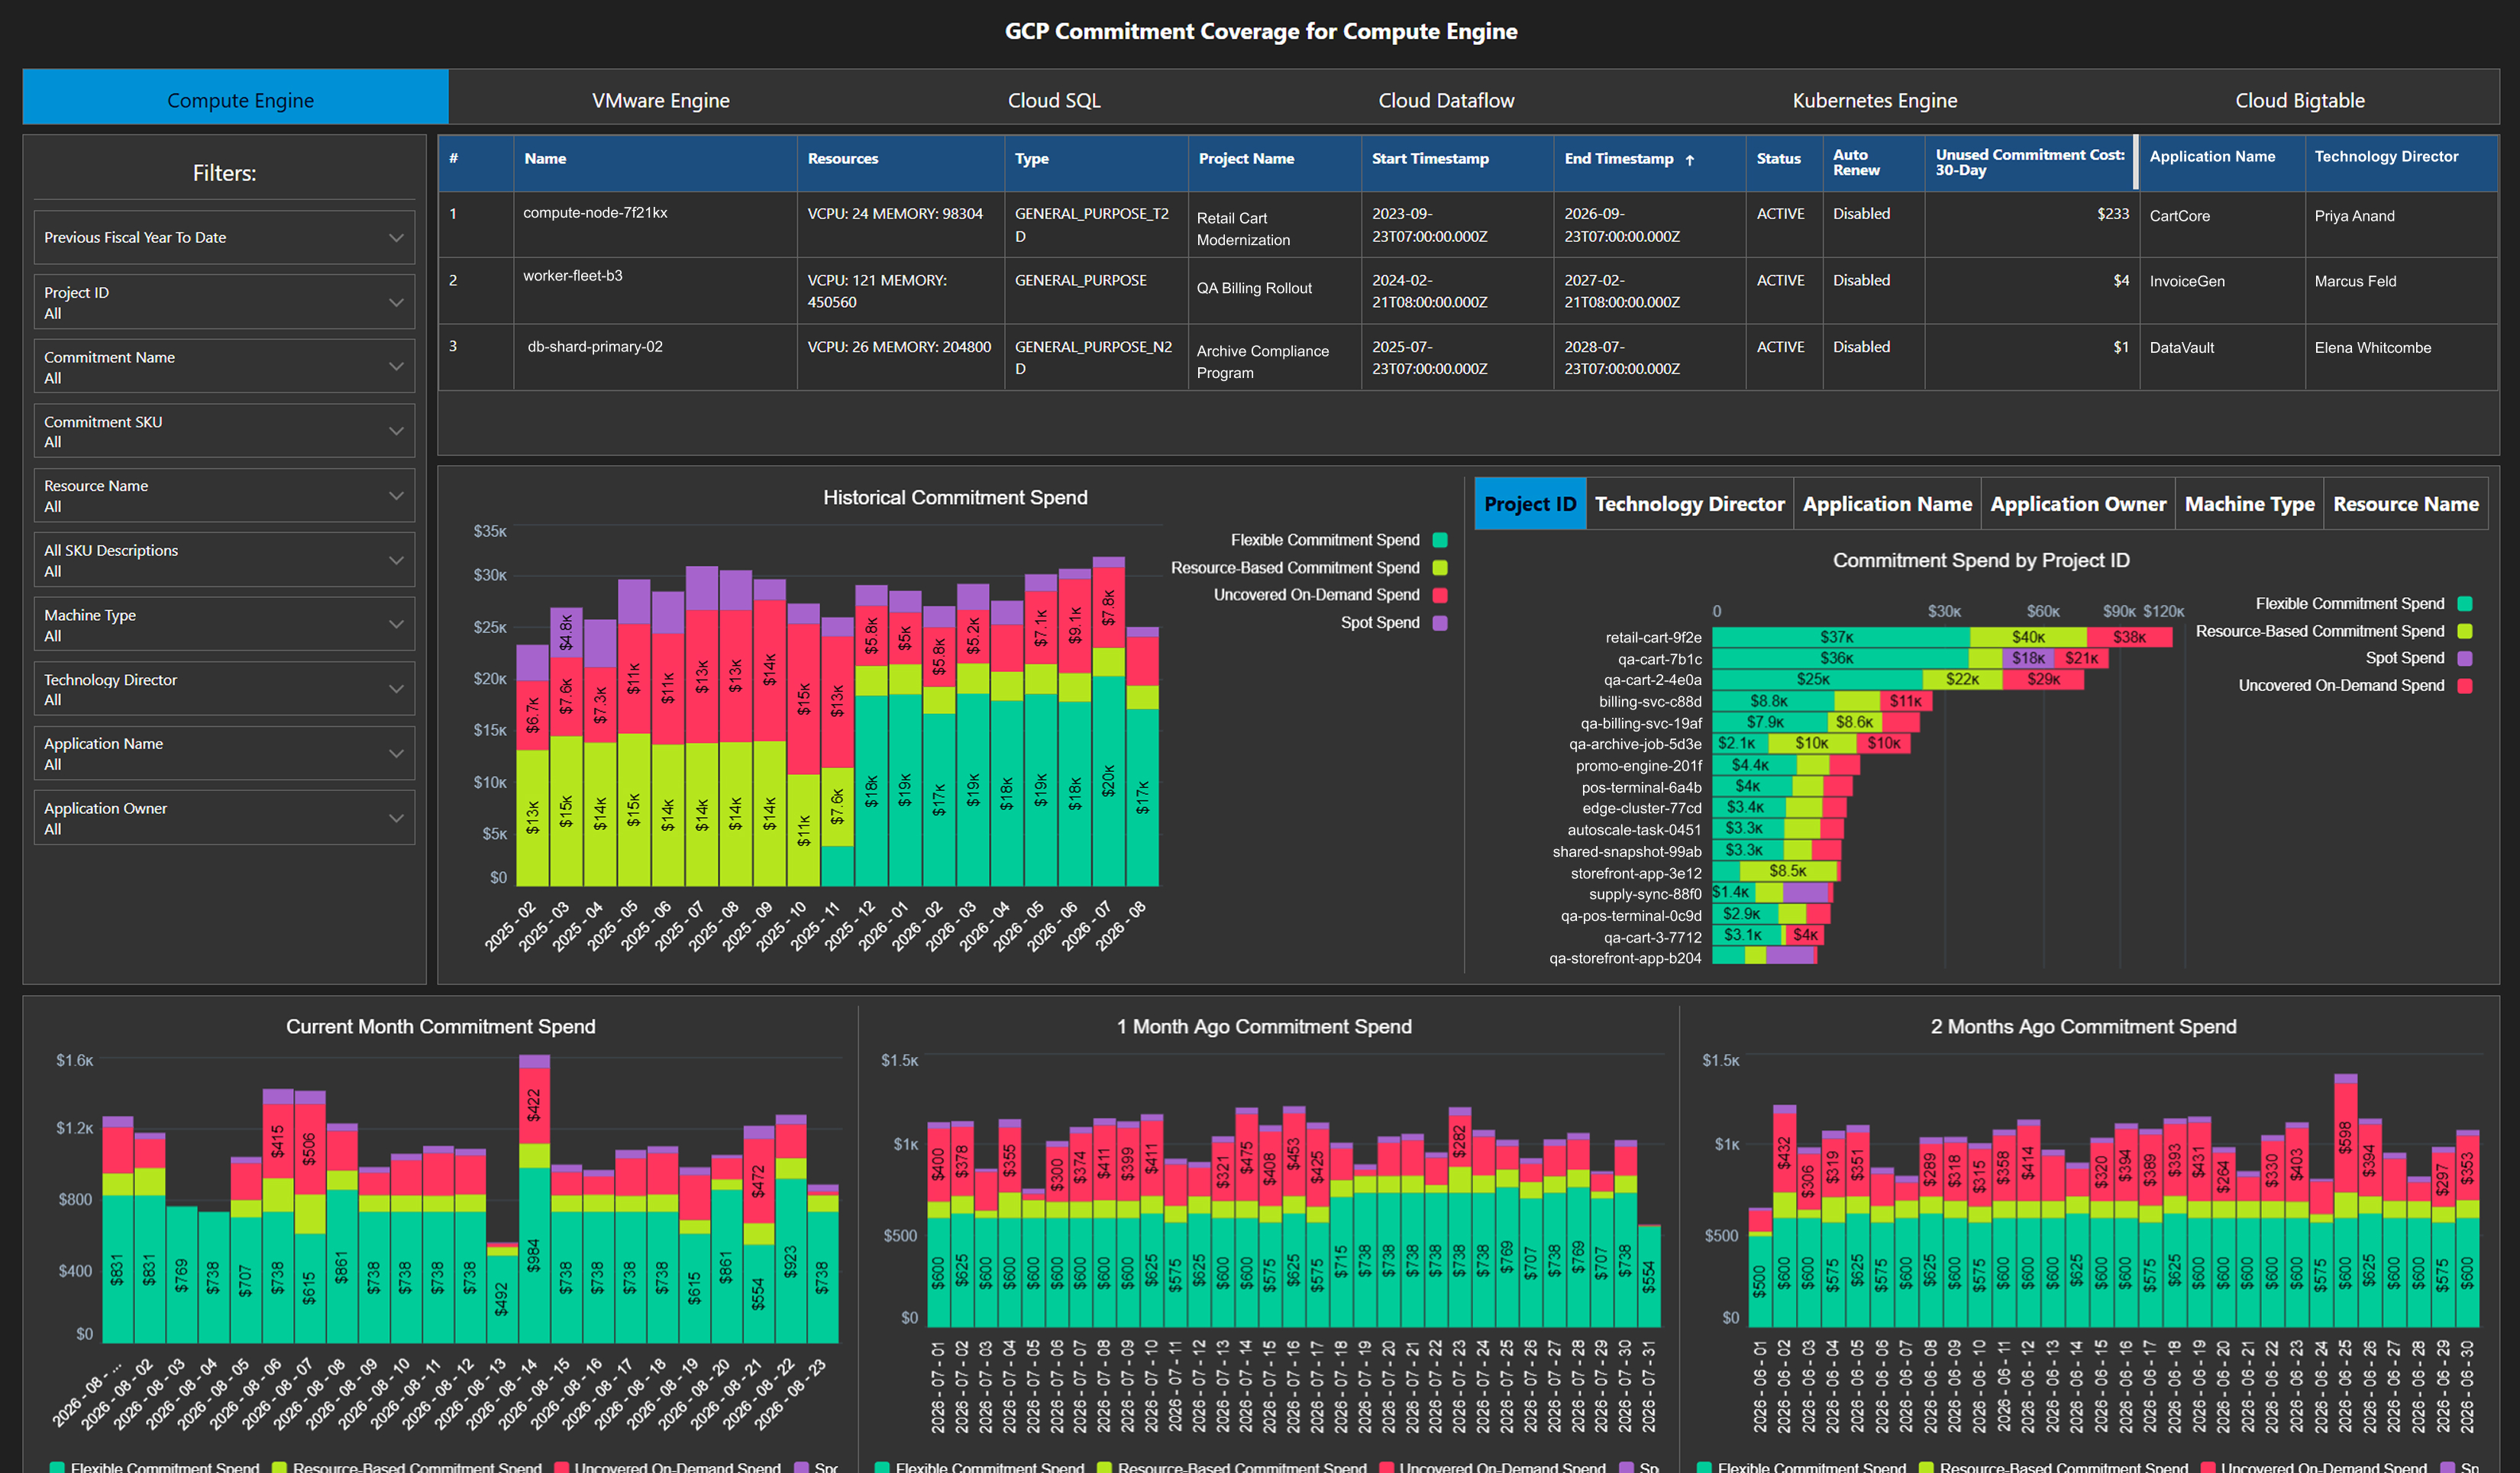
Task: Open the Commitment SKU filter dropdown
Action: pyautogui.click(x=224, y=431)
